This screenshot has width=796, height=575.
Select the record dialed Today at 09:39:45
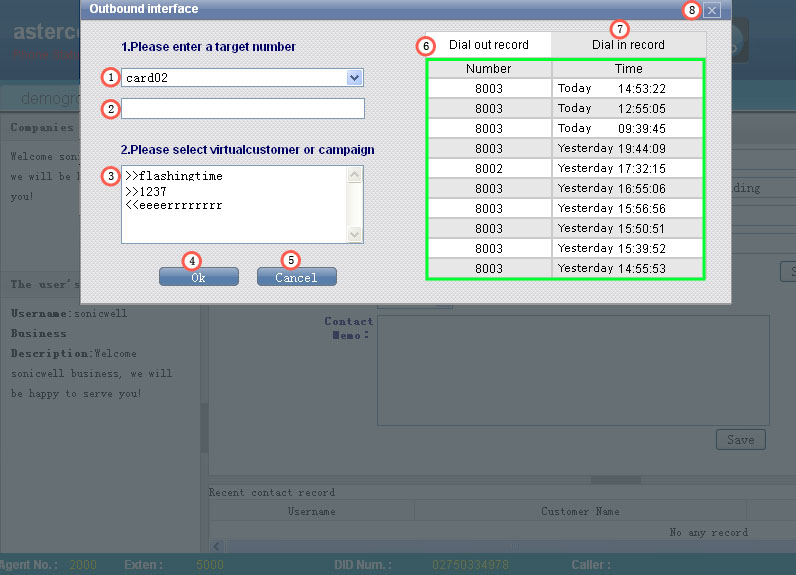tap(565, 129)
